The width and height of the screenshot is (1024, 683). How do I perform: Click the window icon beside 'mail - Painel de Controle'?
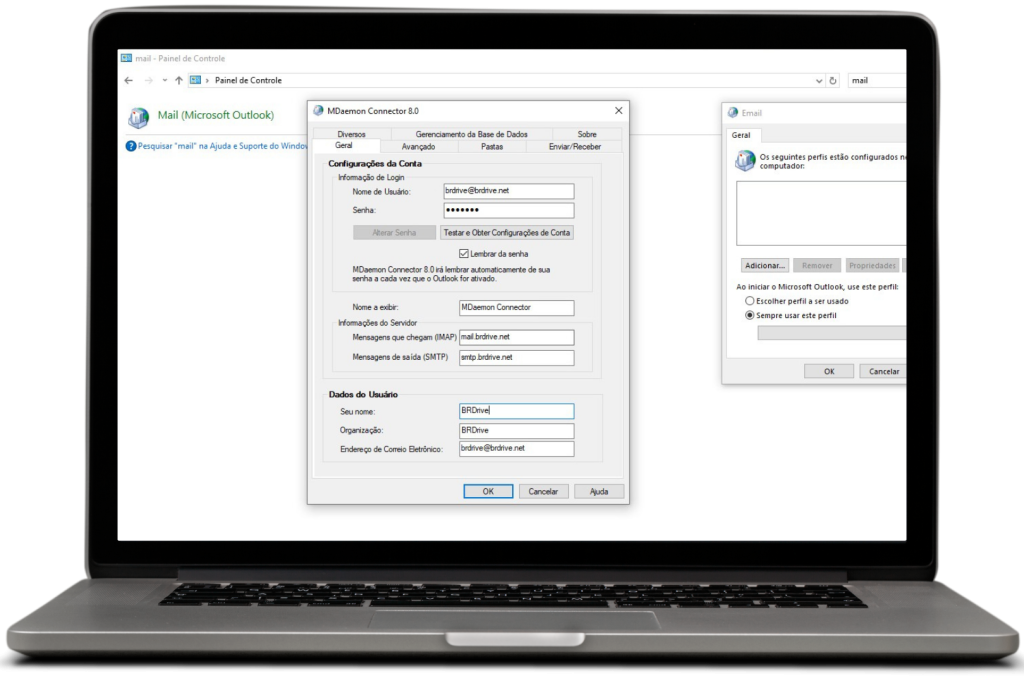pos(126,58)
